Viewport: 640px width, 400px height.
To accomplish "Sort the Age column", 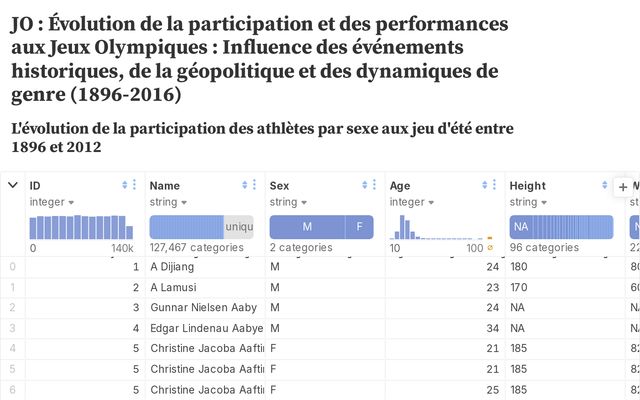I will (485, 185).
